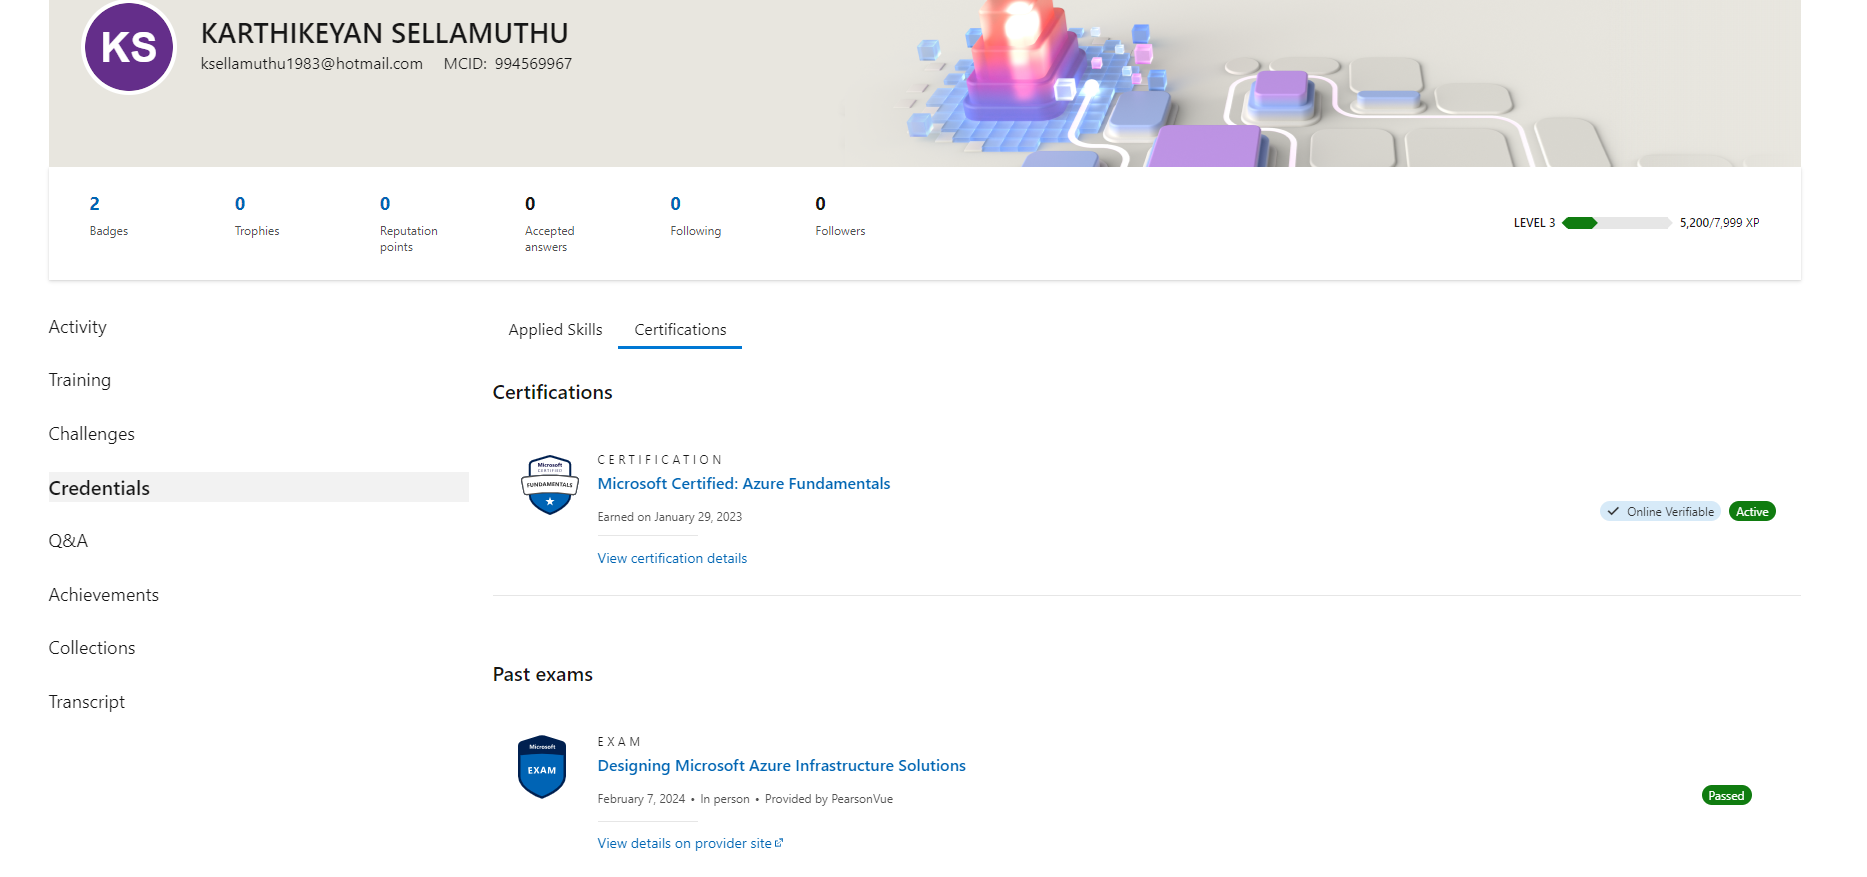Open Transcript in the sidebar

[87, 702]
